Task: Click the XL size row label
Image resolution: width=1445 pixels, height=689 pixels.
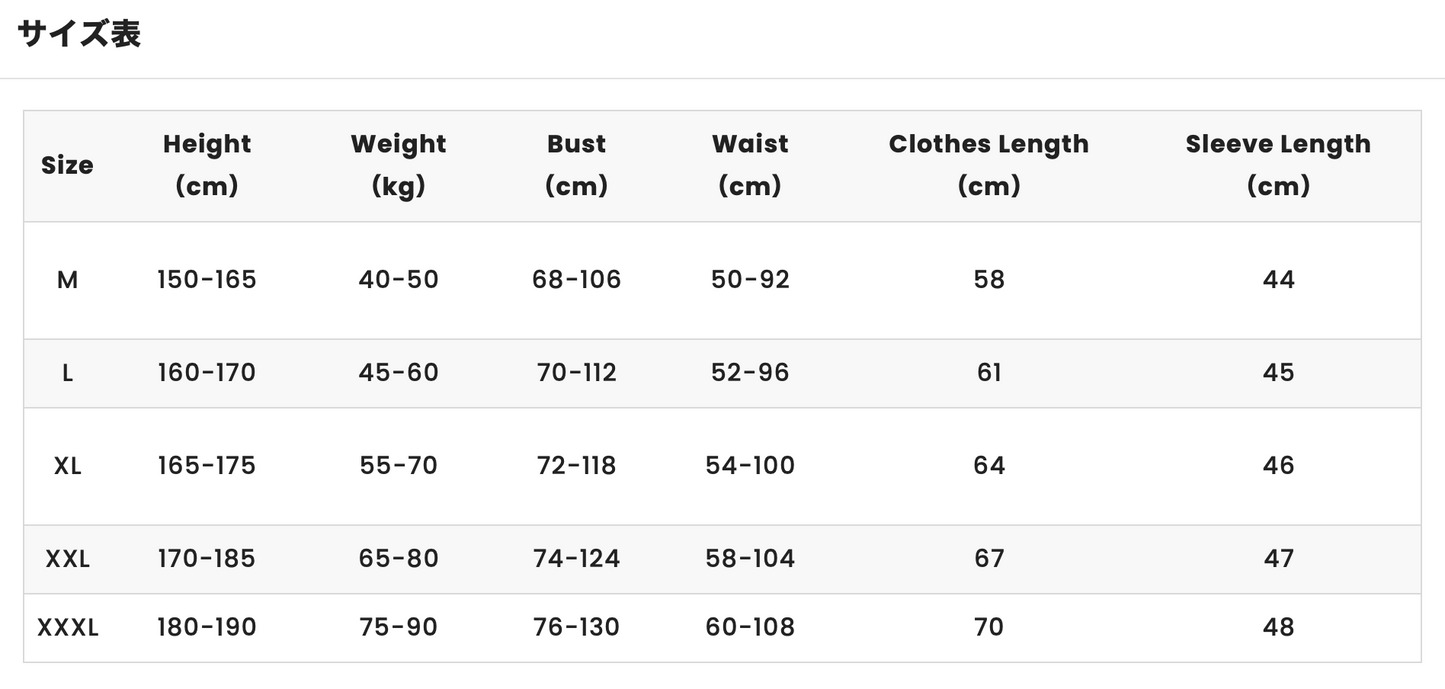Action: coord(67,466)
